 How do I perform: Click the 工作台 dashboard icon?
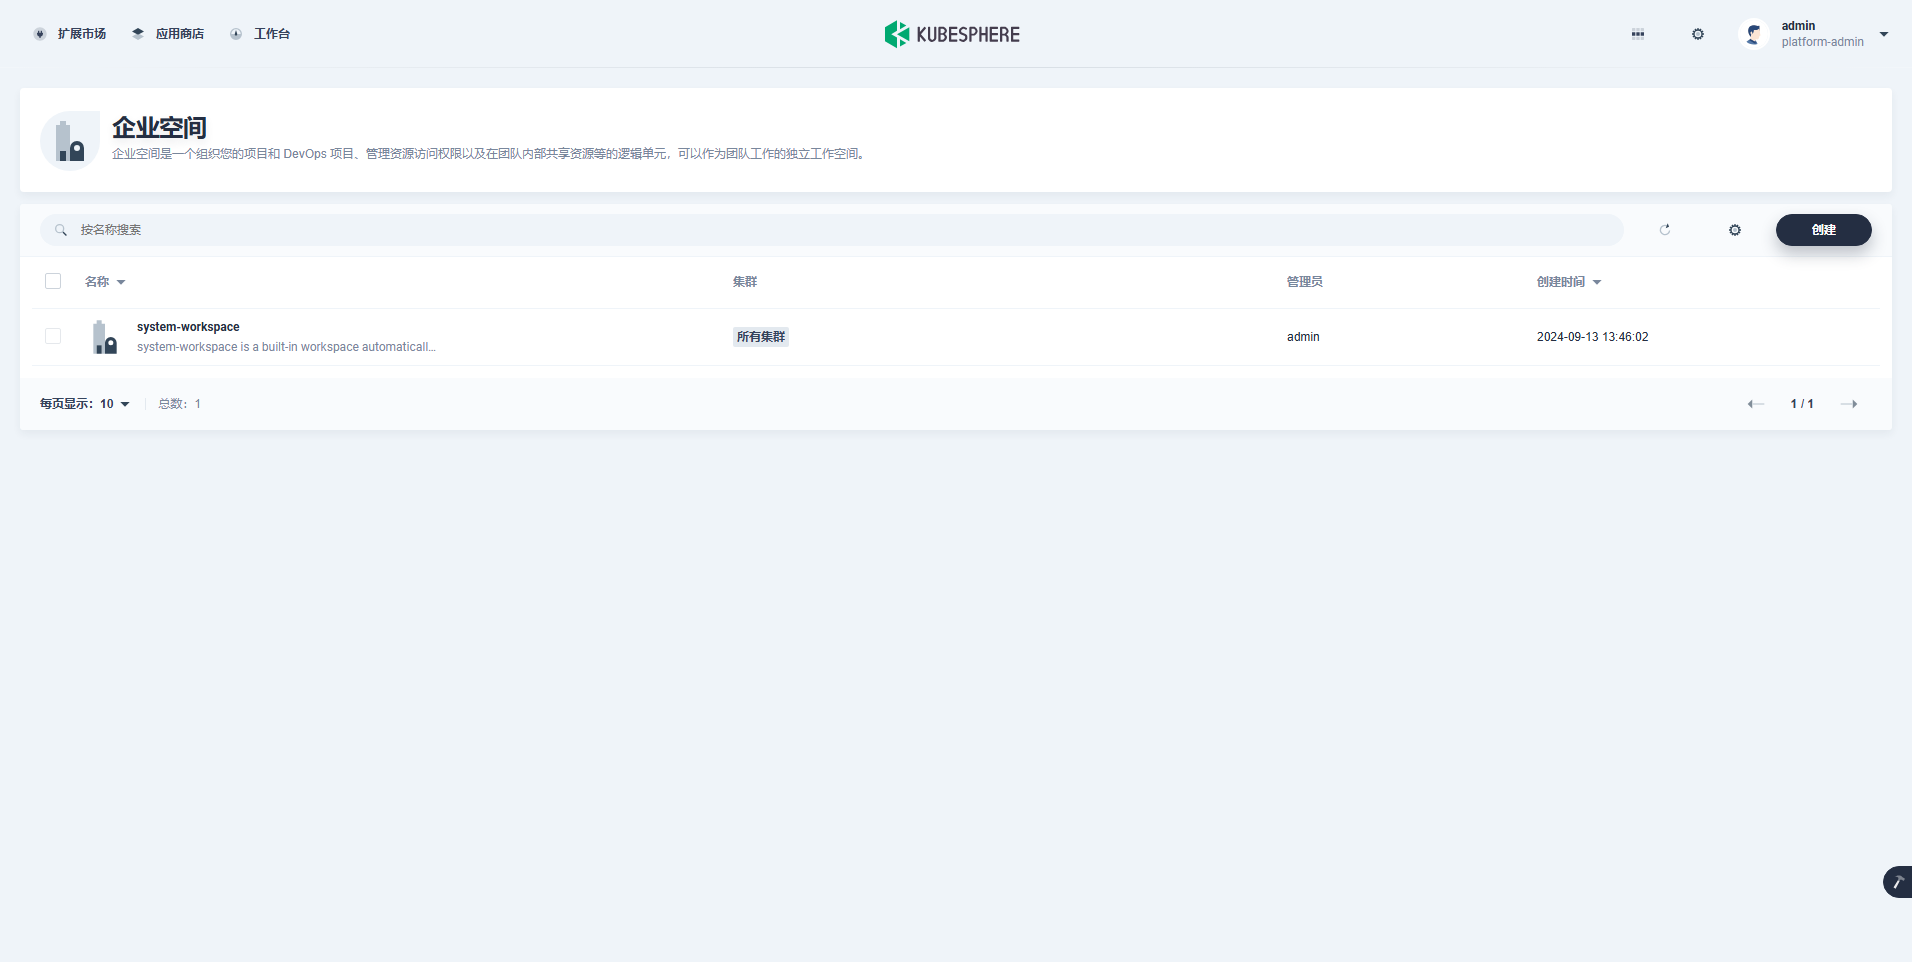(x=236, y=34)
